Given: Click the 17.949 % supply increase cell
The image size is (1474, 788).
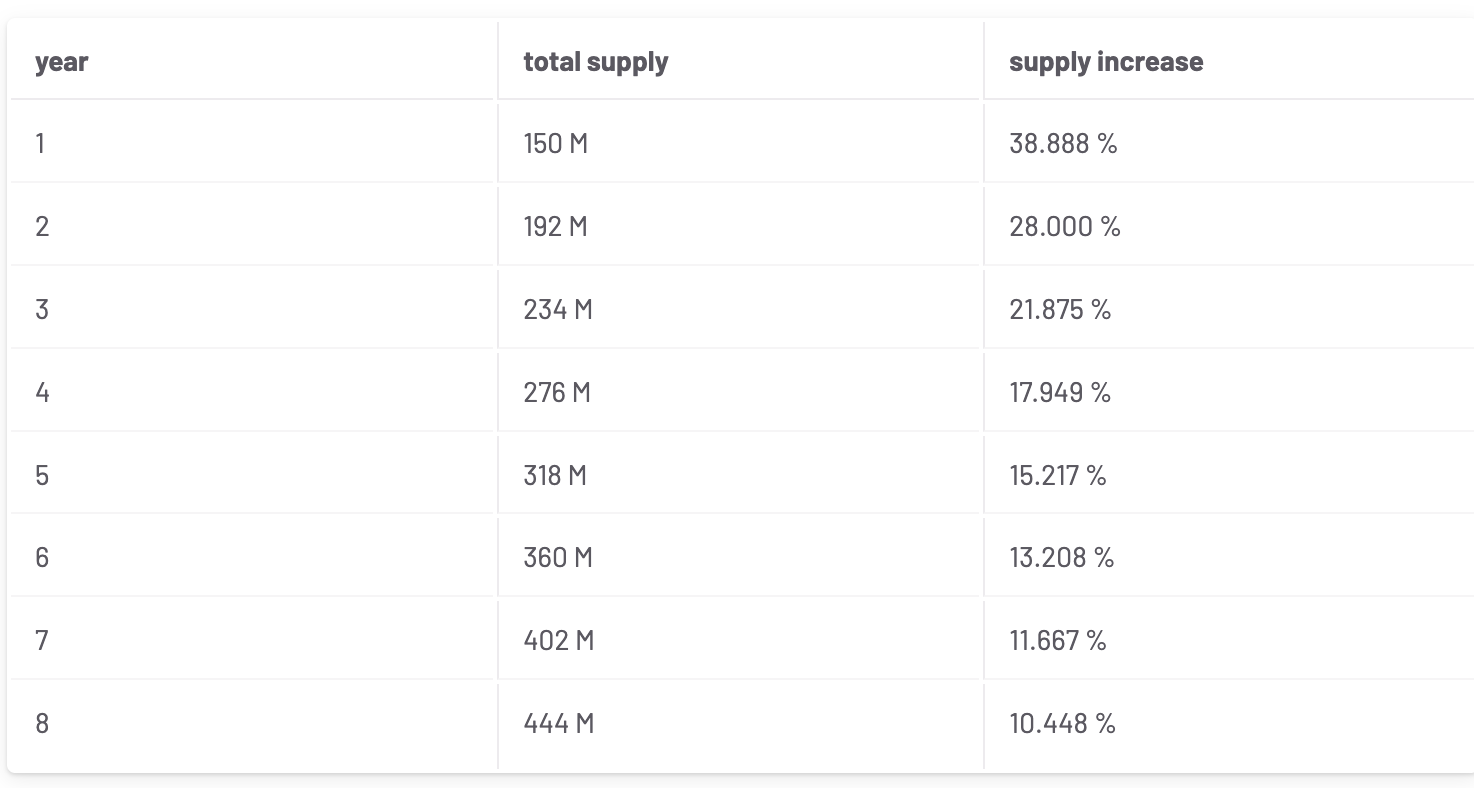Looking at the screenshot, I should [x=1060, y=393].
